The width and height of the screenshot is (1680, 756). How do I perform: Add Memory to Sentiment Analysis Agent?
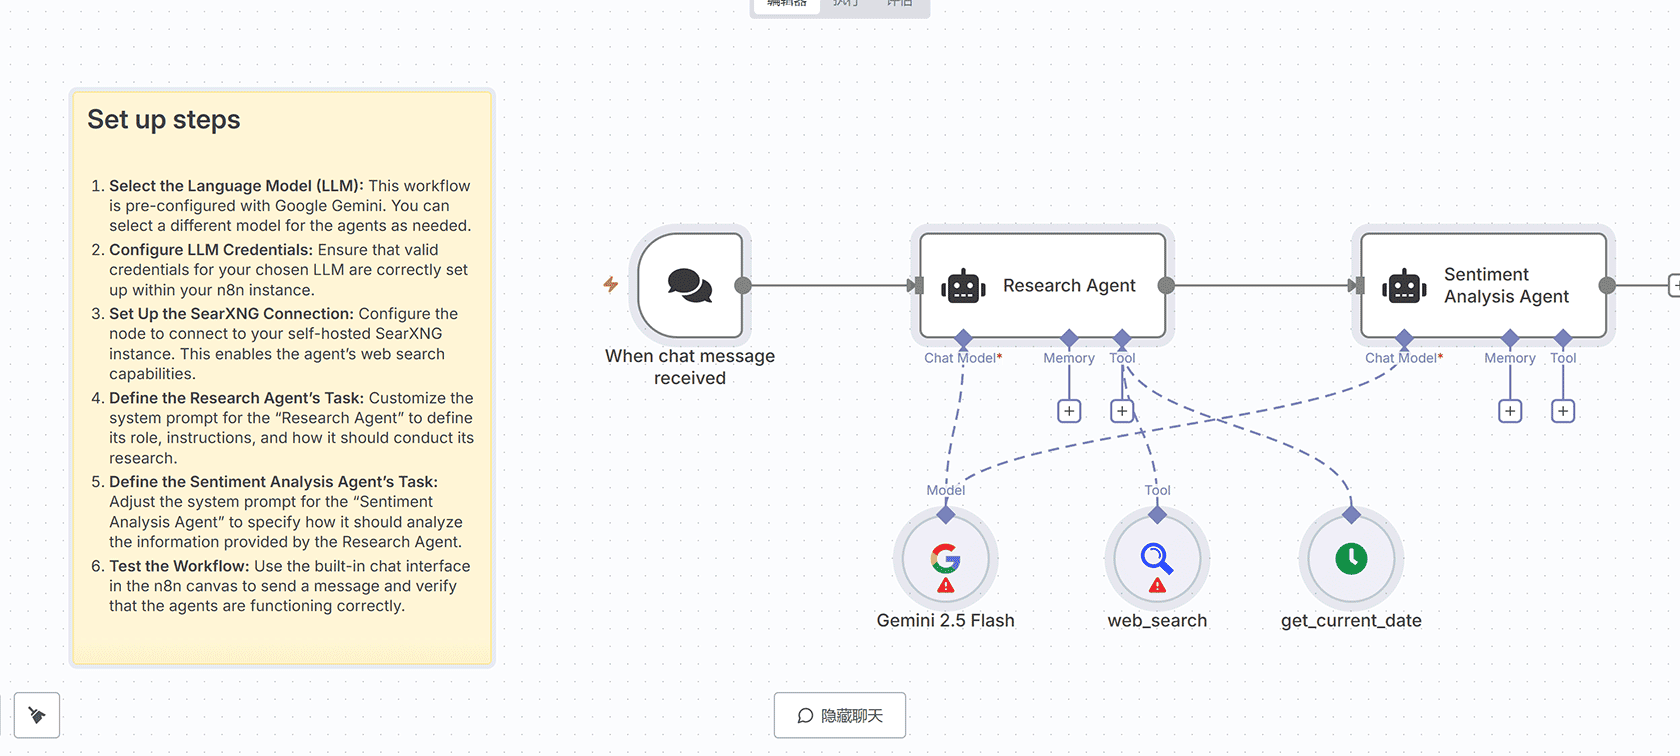(1510, 411)
